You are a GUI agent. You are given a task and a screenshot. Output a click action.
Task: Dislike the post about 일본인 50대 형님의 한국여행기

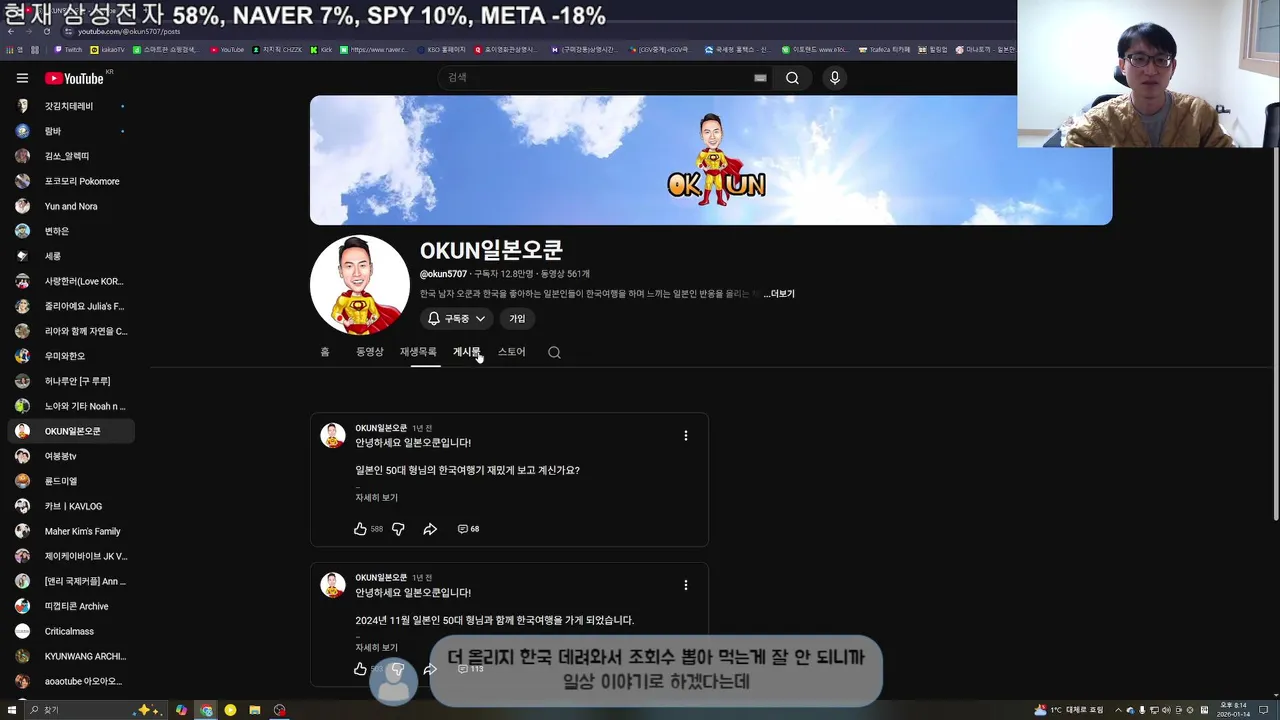tap(398, 529)
